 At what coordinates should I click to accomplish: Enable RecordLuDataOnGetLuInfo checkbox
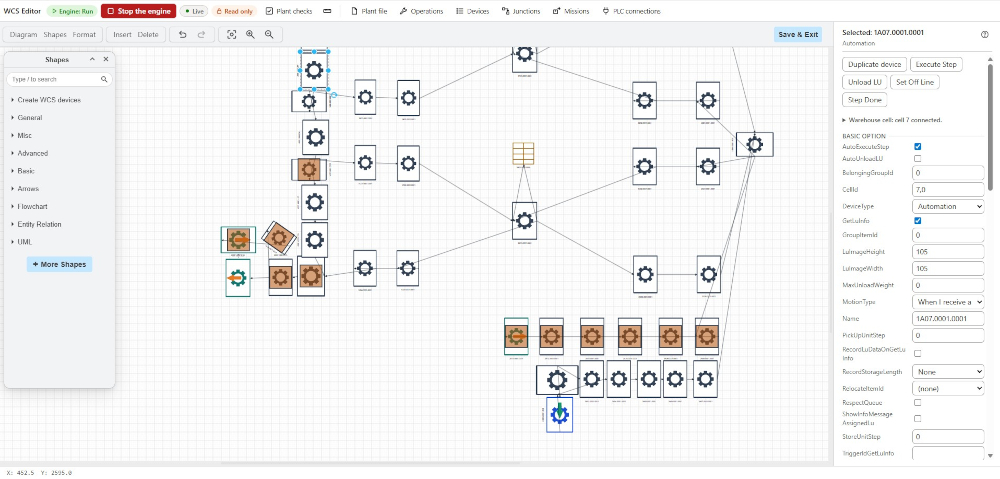coord(918,353)
